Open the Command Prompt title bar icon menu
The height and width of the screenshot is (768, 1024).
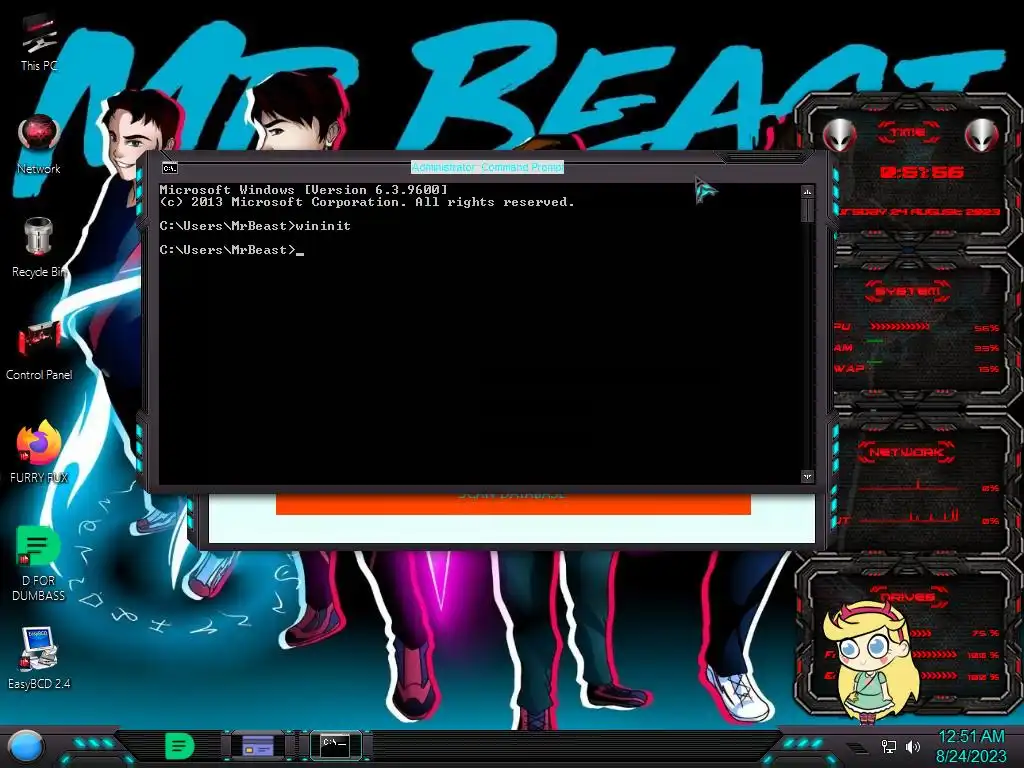click(x=170, y=168)
